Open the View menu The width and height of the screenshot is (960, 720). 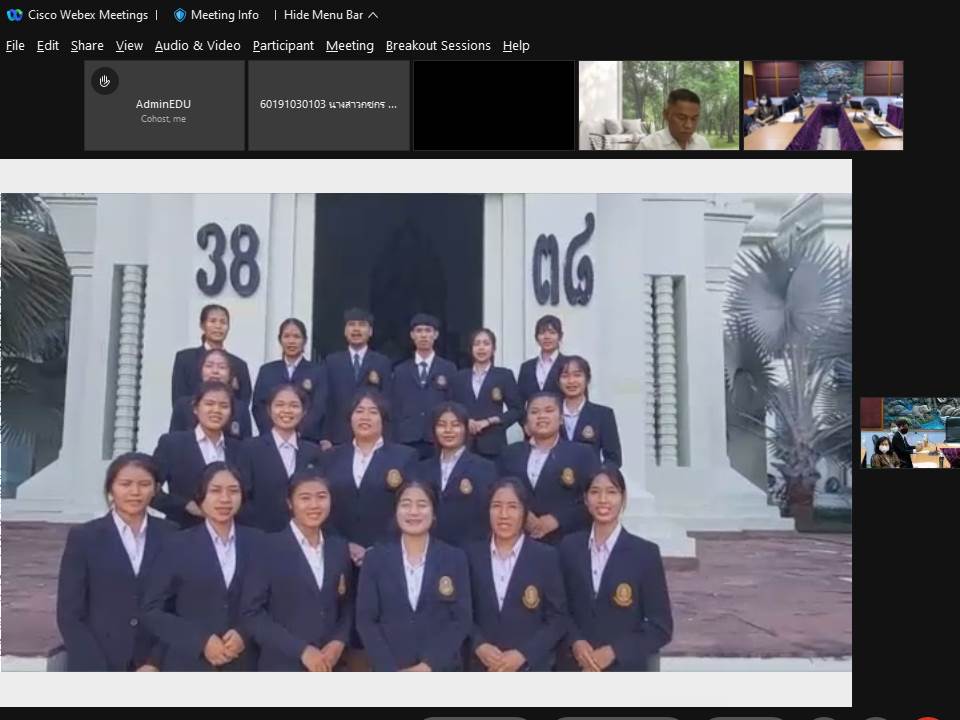click(129, 45)
